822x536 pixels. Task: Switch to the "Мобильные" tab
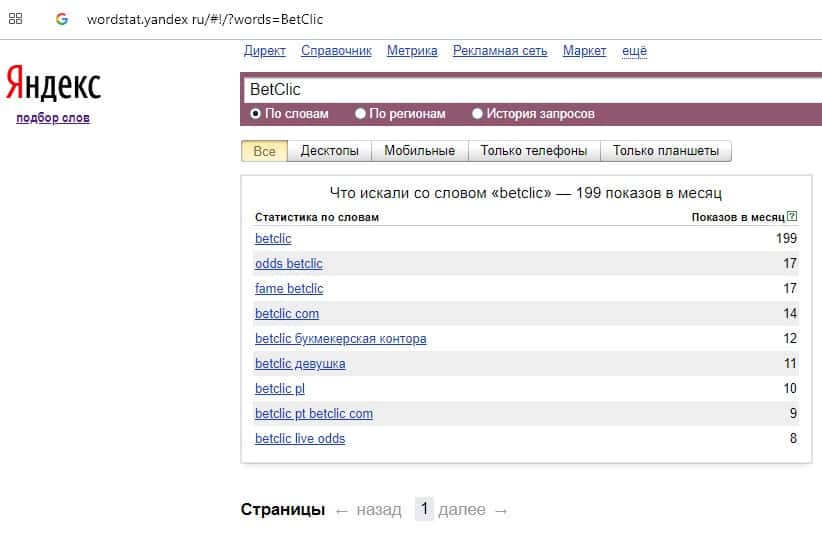pos(419,151)
